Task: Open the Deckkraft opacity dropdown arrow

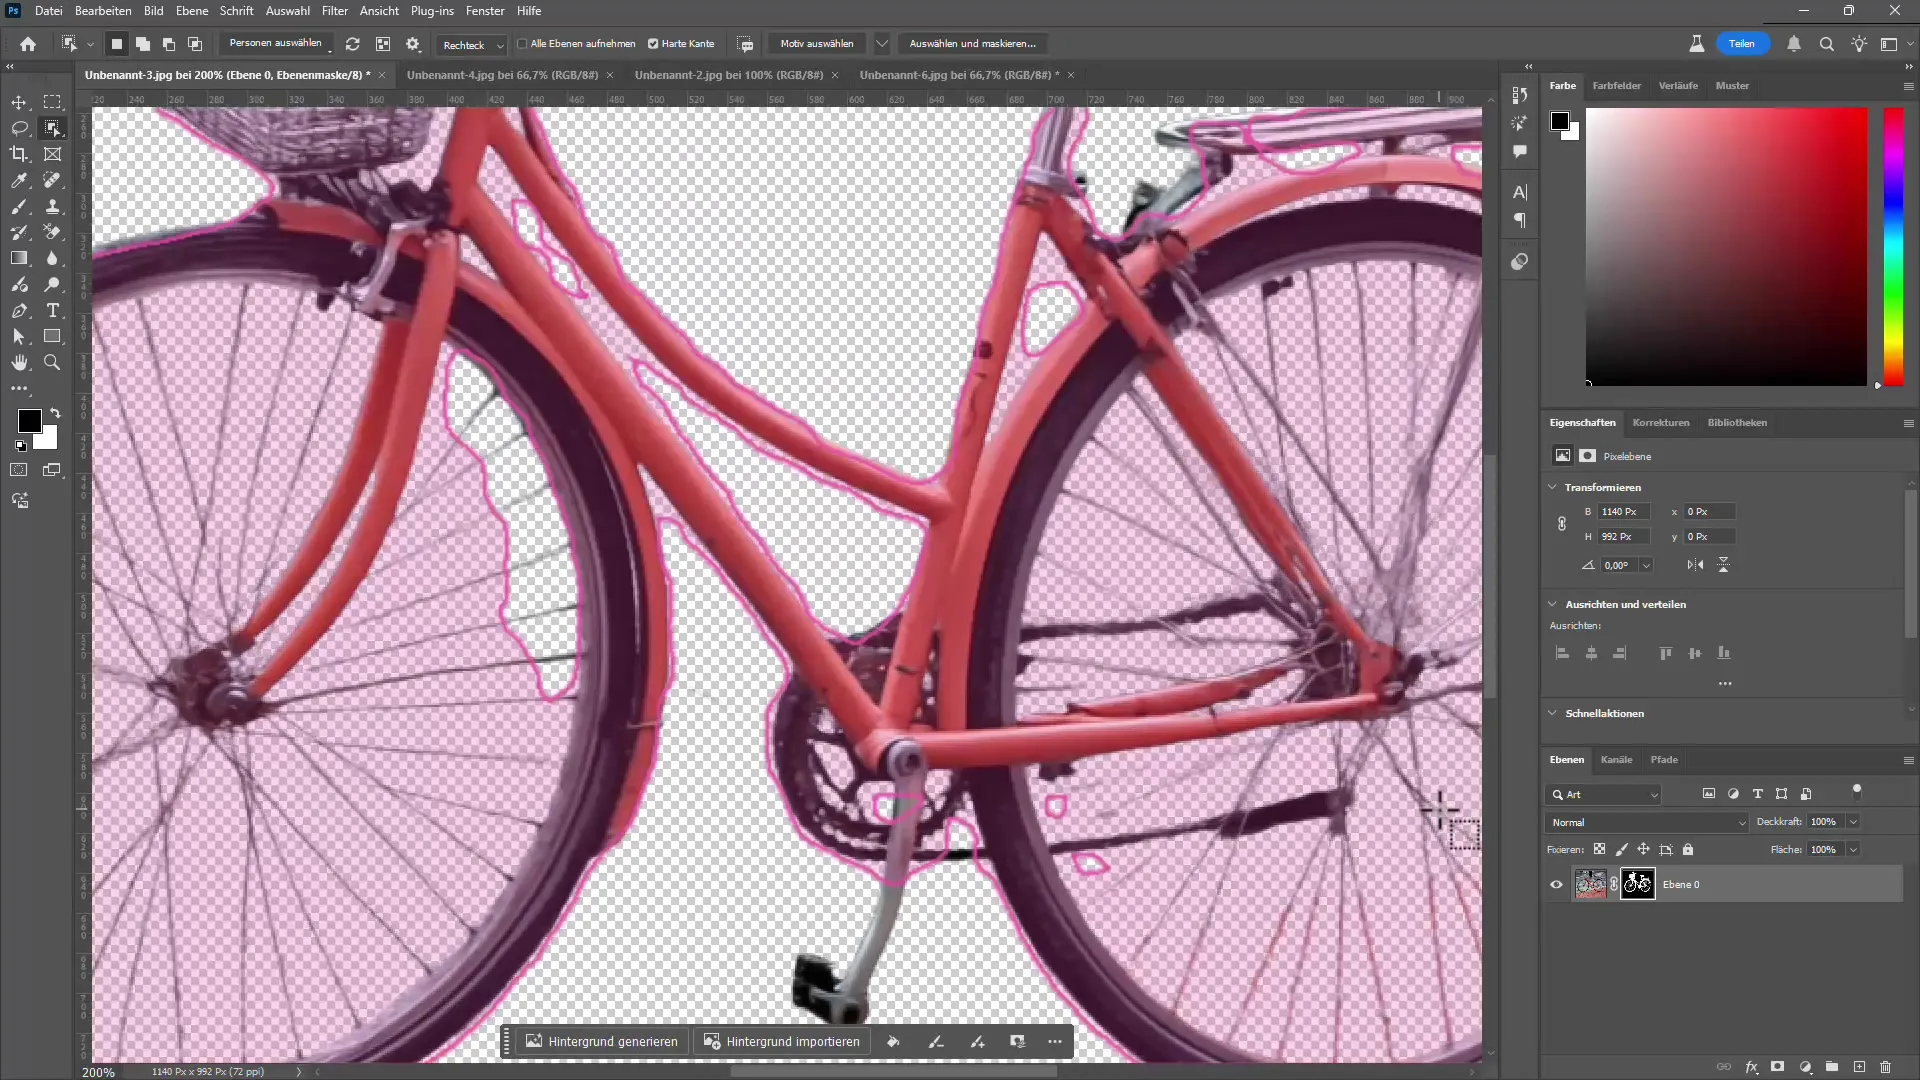Action: point(1853,822)
